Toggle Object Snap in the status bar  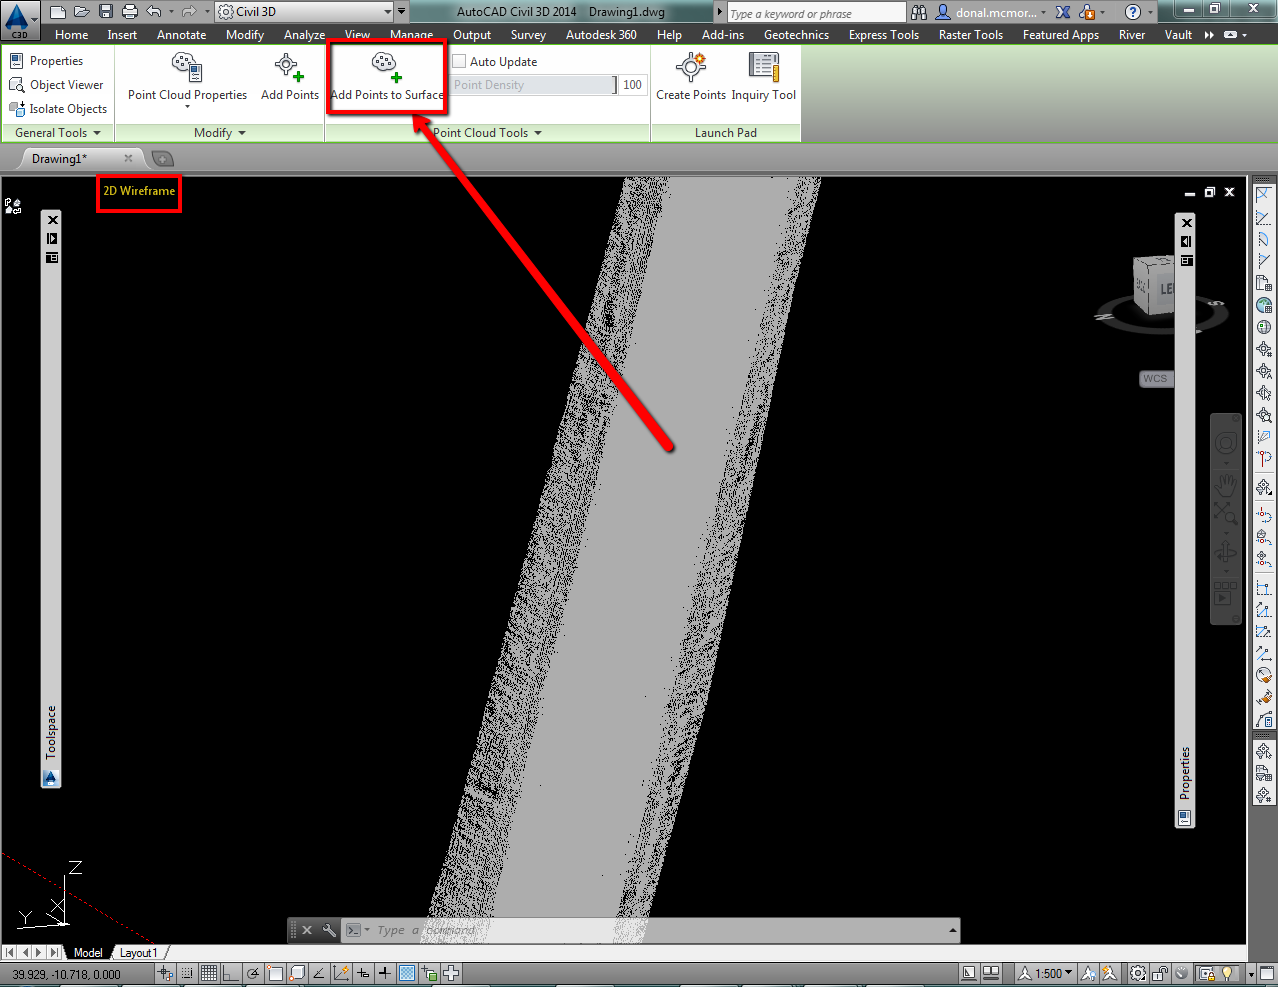click(x=275, y=973)
